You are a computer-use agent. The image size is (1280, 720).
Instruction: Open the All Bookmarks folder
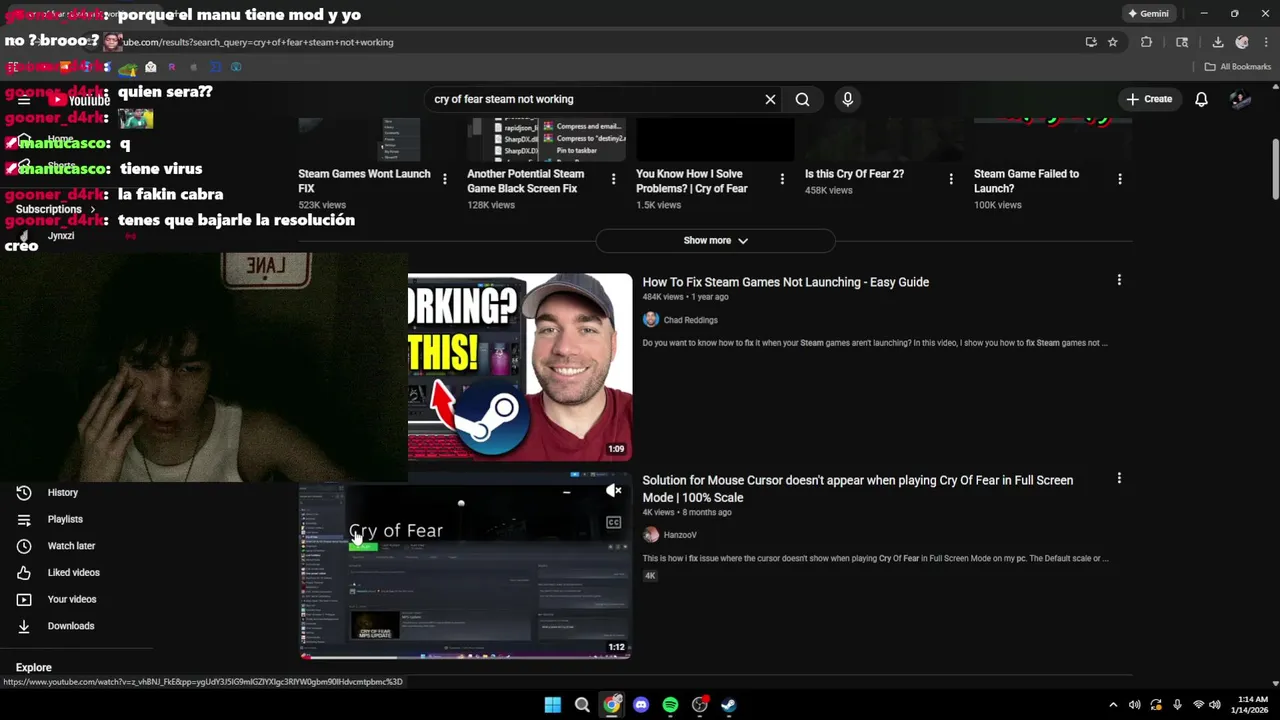(1237, 67)
